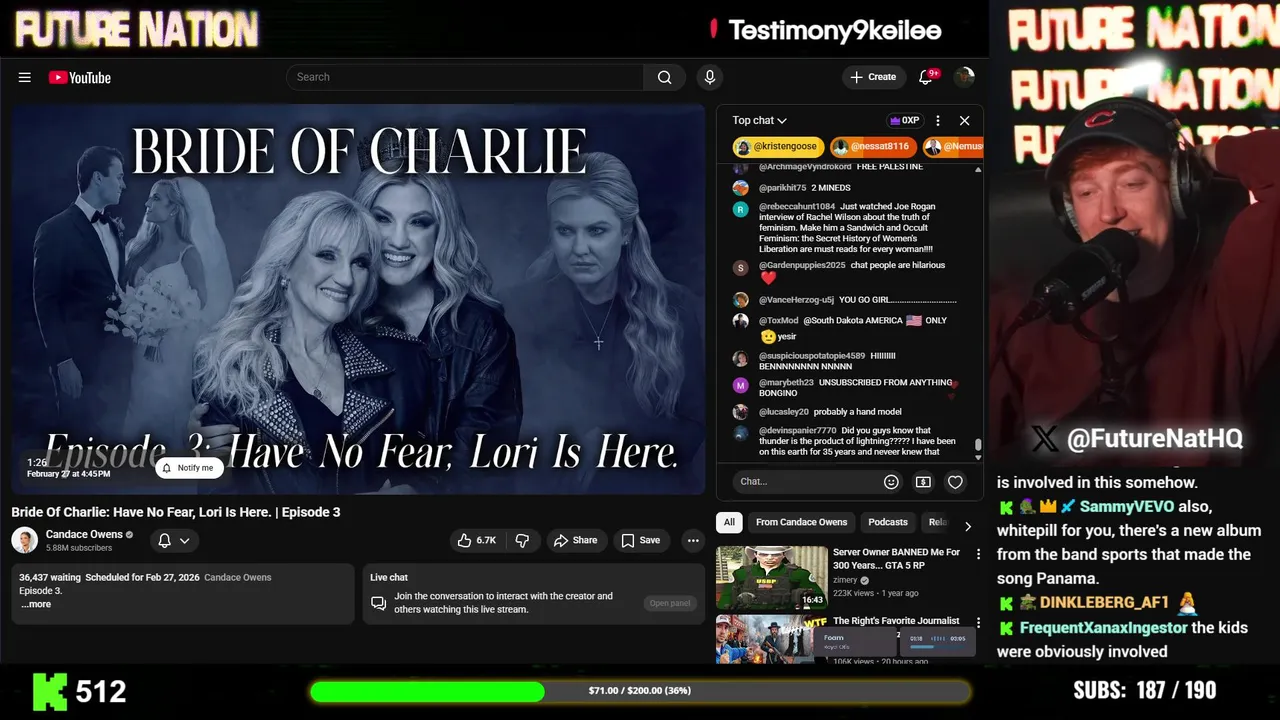
Task: Click the 0XP crown badge in chat
Action: point(904,120)
